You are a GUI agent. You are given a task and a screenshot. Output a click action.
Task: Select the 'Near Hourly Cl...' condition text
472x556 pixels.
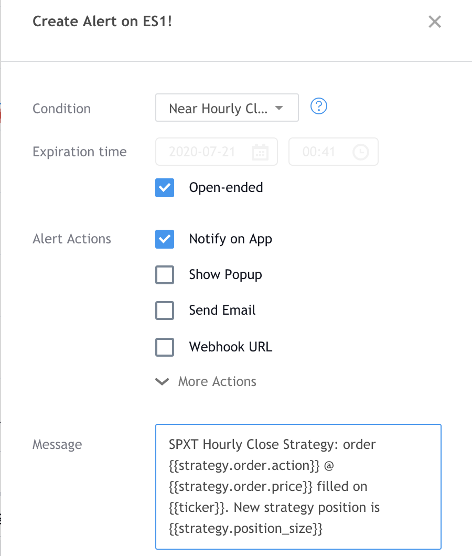click(x=218, y=108)
